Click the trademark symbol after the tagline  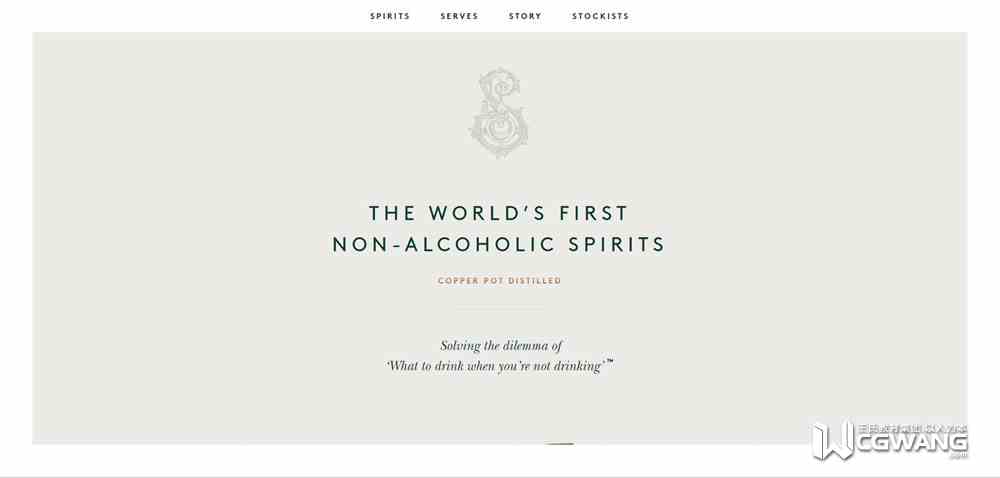pos(610,362)
